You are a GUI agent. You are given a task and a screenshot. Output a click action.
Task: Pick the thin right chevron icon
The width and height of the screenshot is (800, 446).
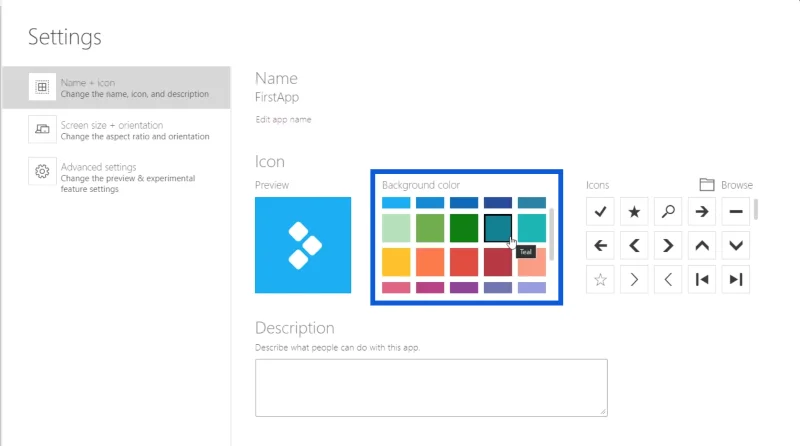[x=634, y=279]
